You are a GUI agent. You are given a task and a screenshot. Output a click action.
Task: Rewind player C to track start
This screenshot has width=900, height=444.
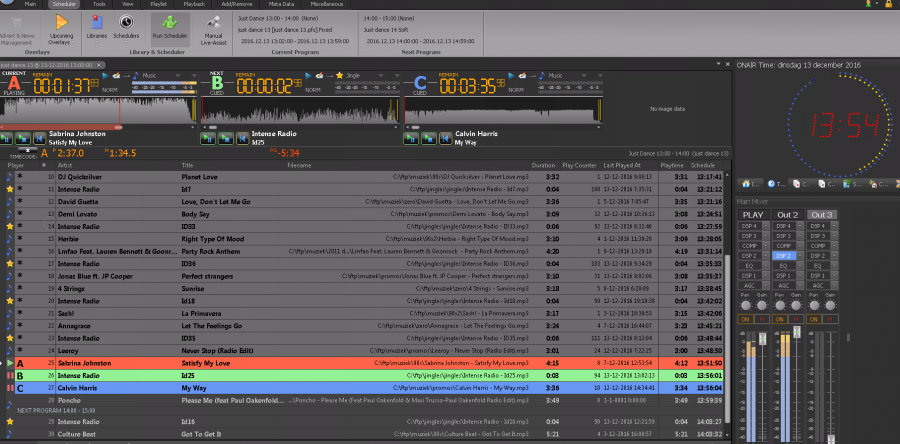(445, 138)
